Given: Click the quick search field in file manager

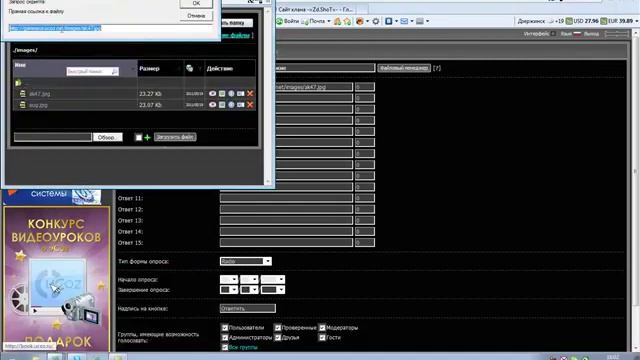Looking at the screenshot, I should tap(92, 71).
